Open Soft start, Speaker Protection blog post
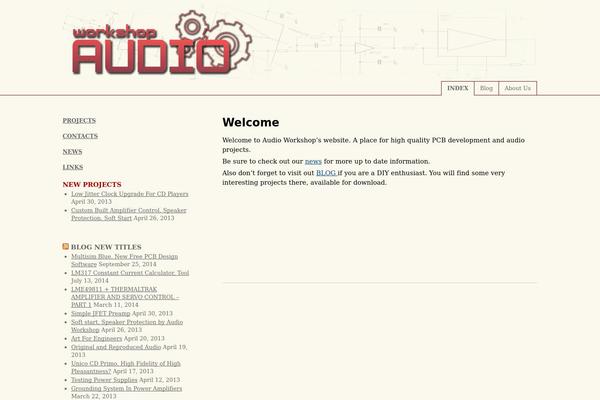The height and width of the screenshot is (400, 600). 127,326
